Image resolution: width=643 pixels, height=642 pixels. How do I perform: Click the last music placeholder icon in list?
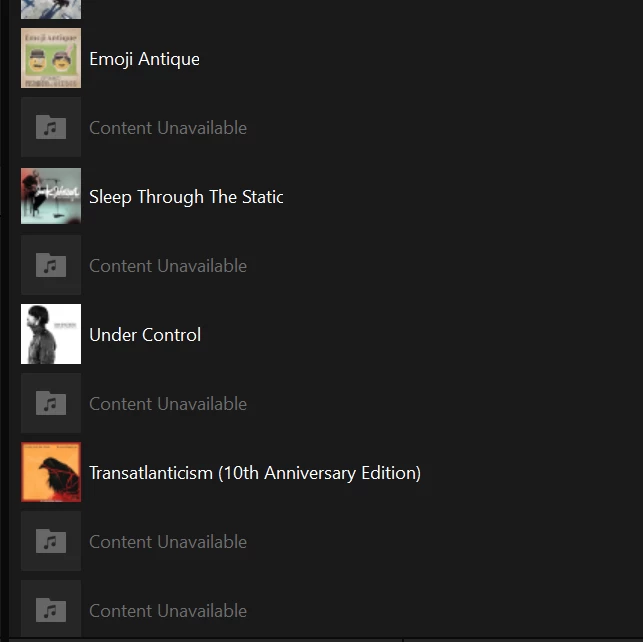click(x=51, y=610)
